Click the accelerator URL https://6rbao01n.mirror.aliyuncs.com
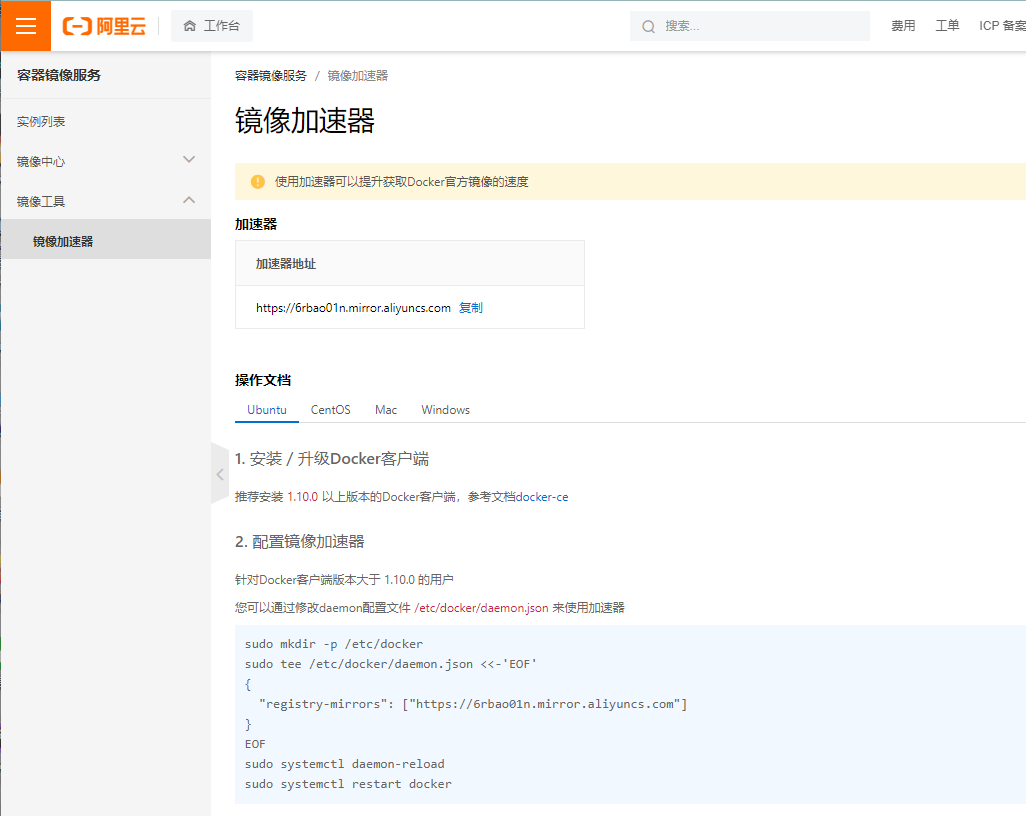Viewport: 1026px width, 816px height. pos(353,308)
